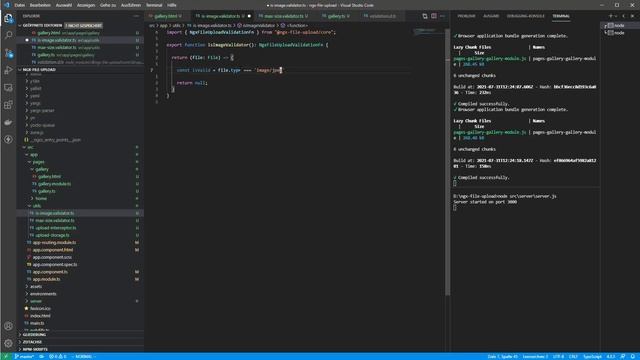Viewport: 640px width, 360px height.
Task: Expand the yargs-parser folder
Action: coord(42,110)
